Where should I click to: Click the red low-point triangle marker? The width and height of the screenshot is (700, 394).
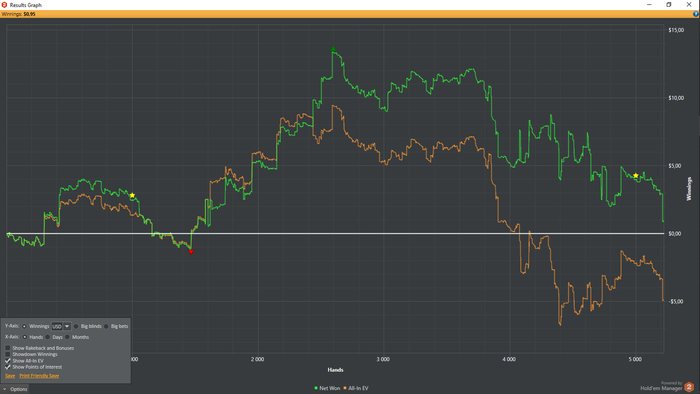pos(191,252)
